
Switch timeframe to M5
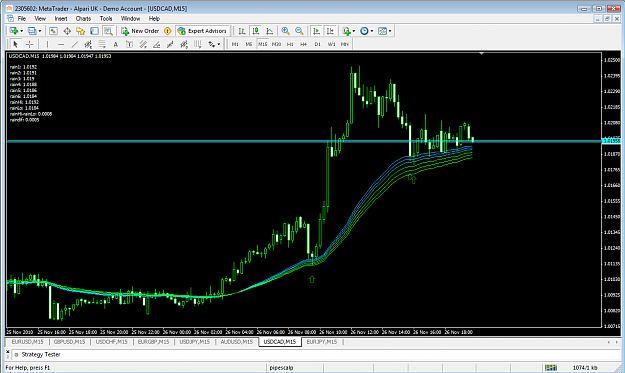pos(249,44)
